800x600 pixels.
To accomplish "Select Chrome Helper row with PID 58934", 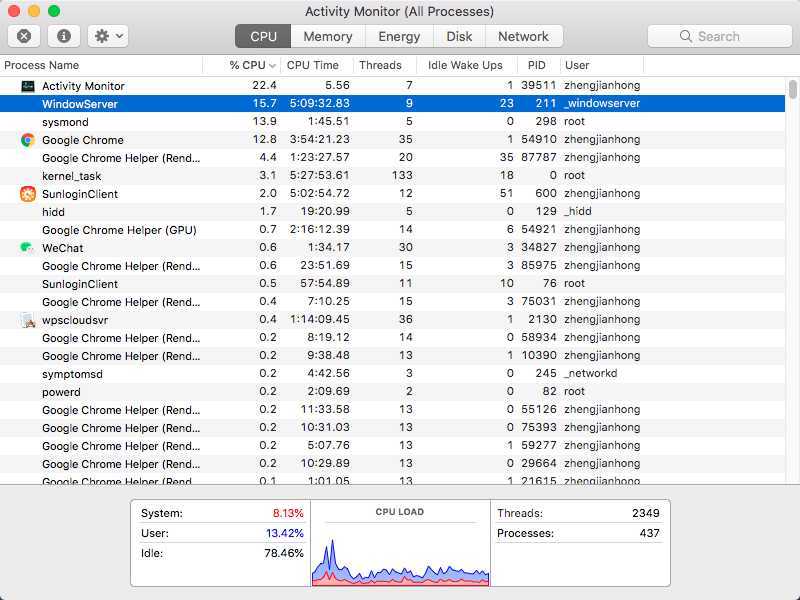I will click(x=392, y=338).
